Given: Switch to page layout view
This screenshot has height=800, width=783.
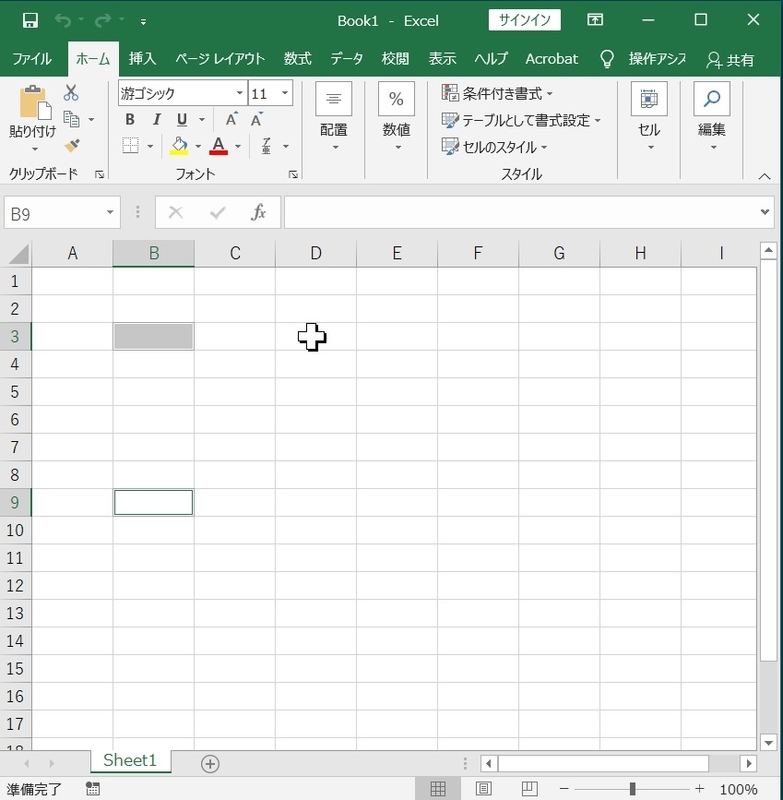Looking at the screenshot, I should tap(483, 789).
